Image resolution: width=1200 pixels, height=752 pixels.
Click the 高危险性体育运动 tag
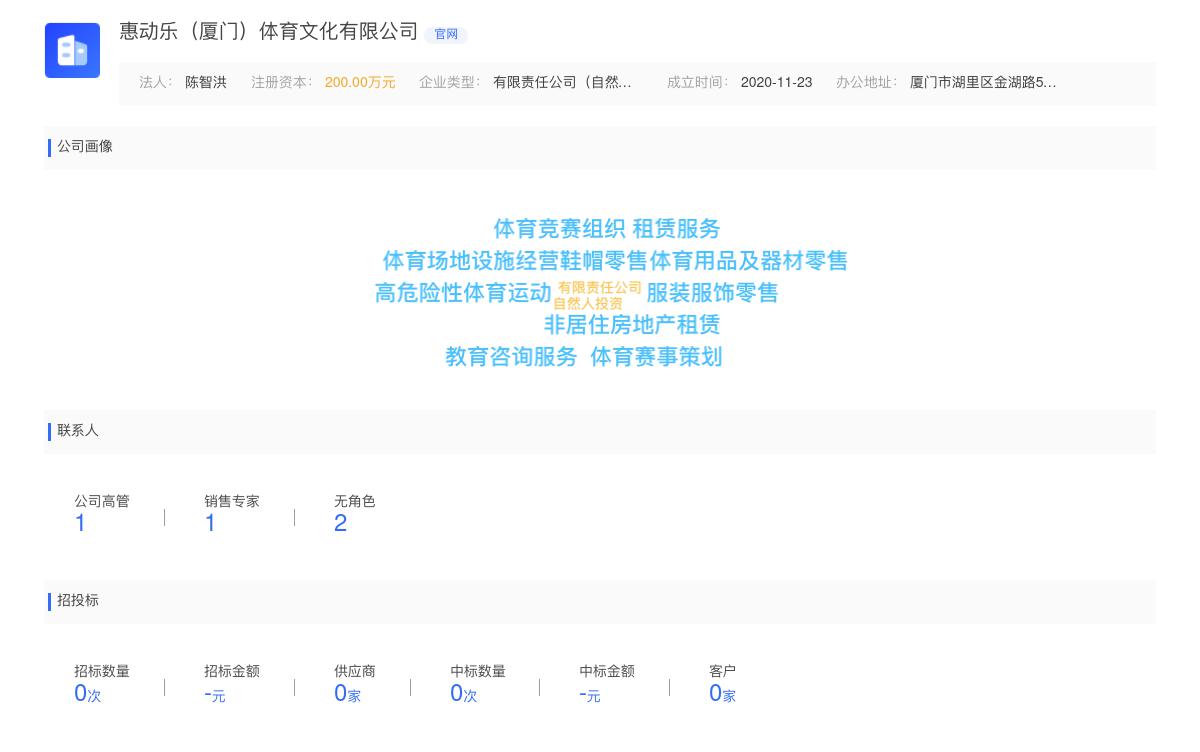coord(462,293)
